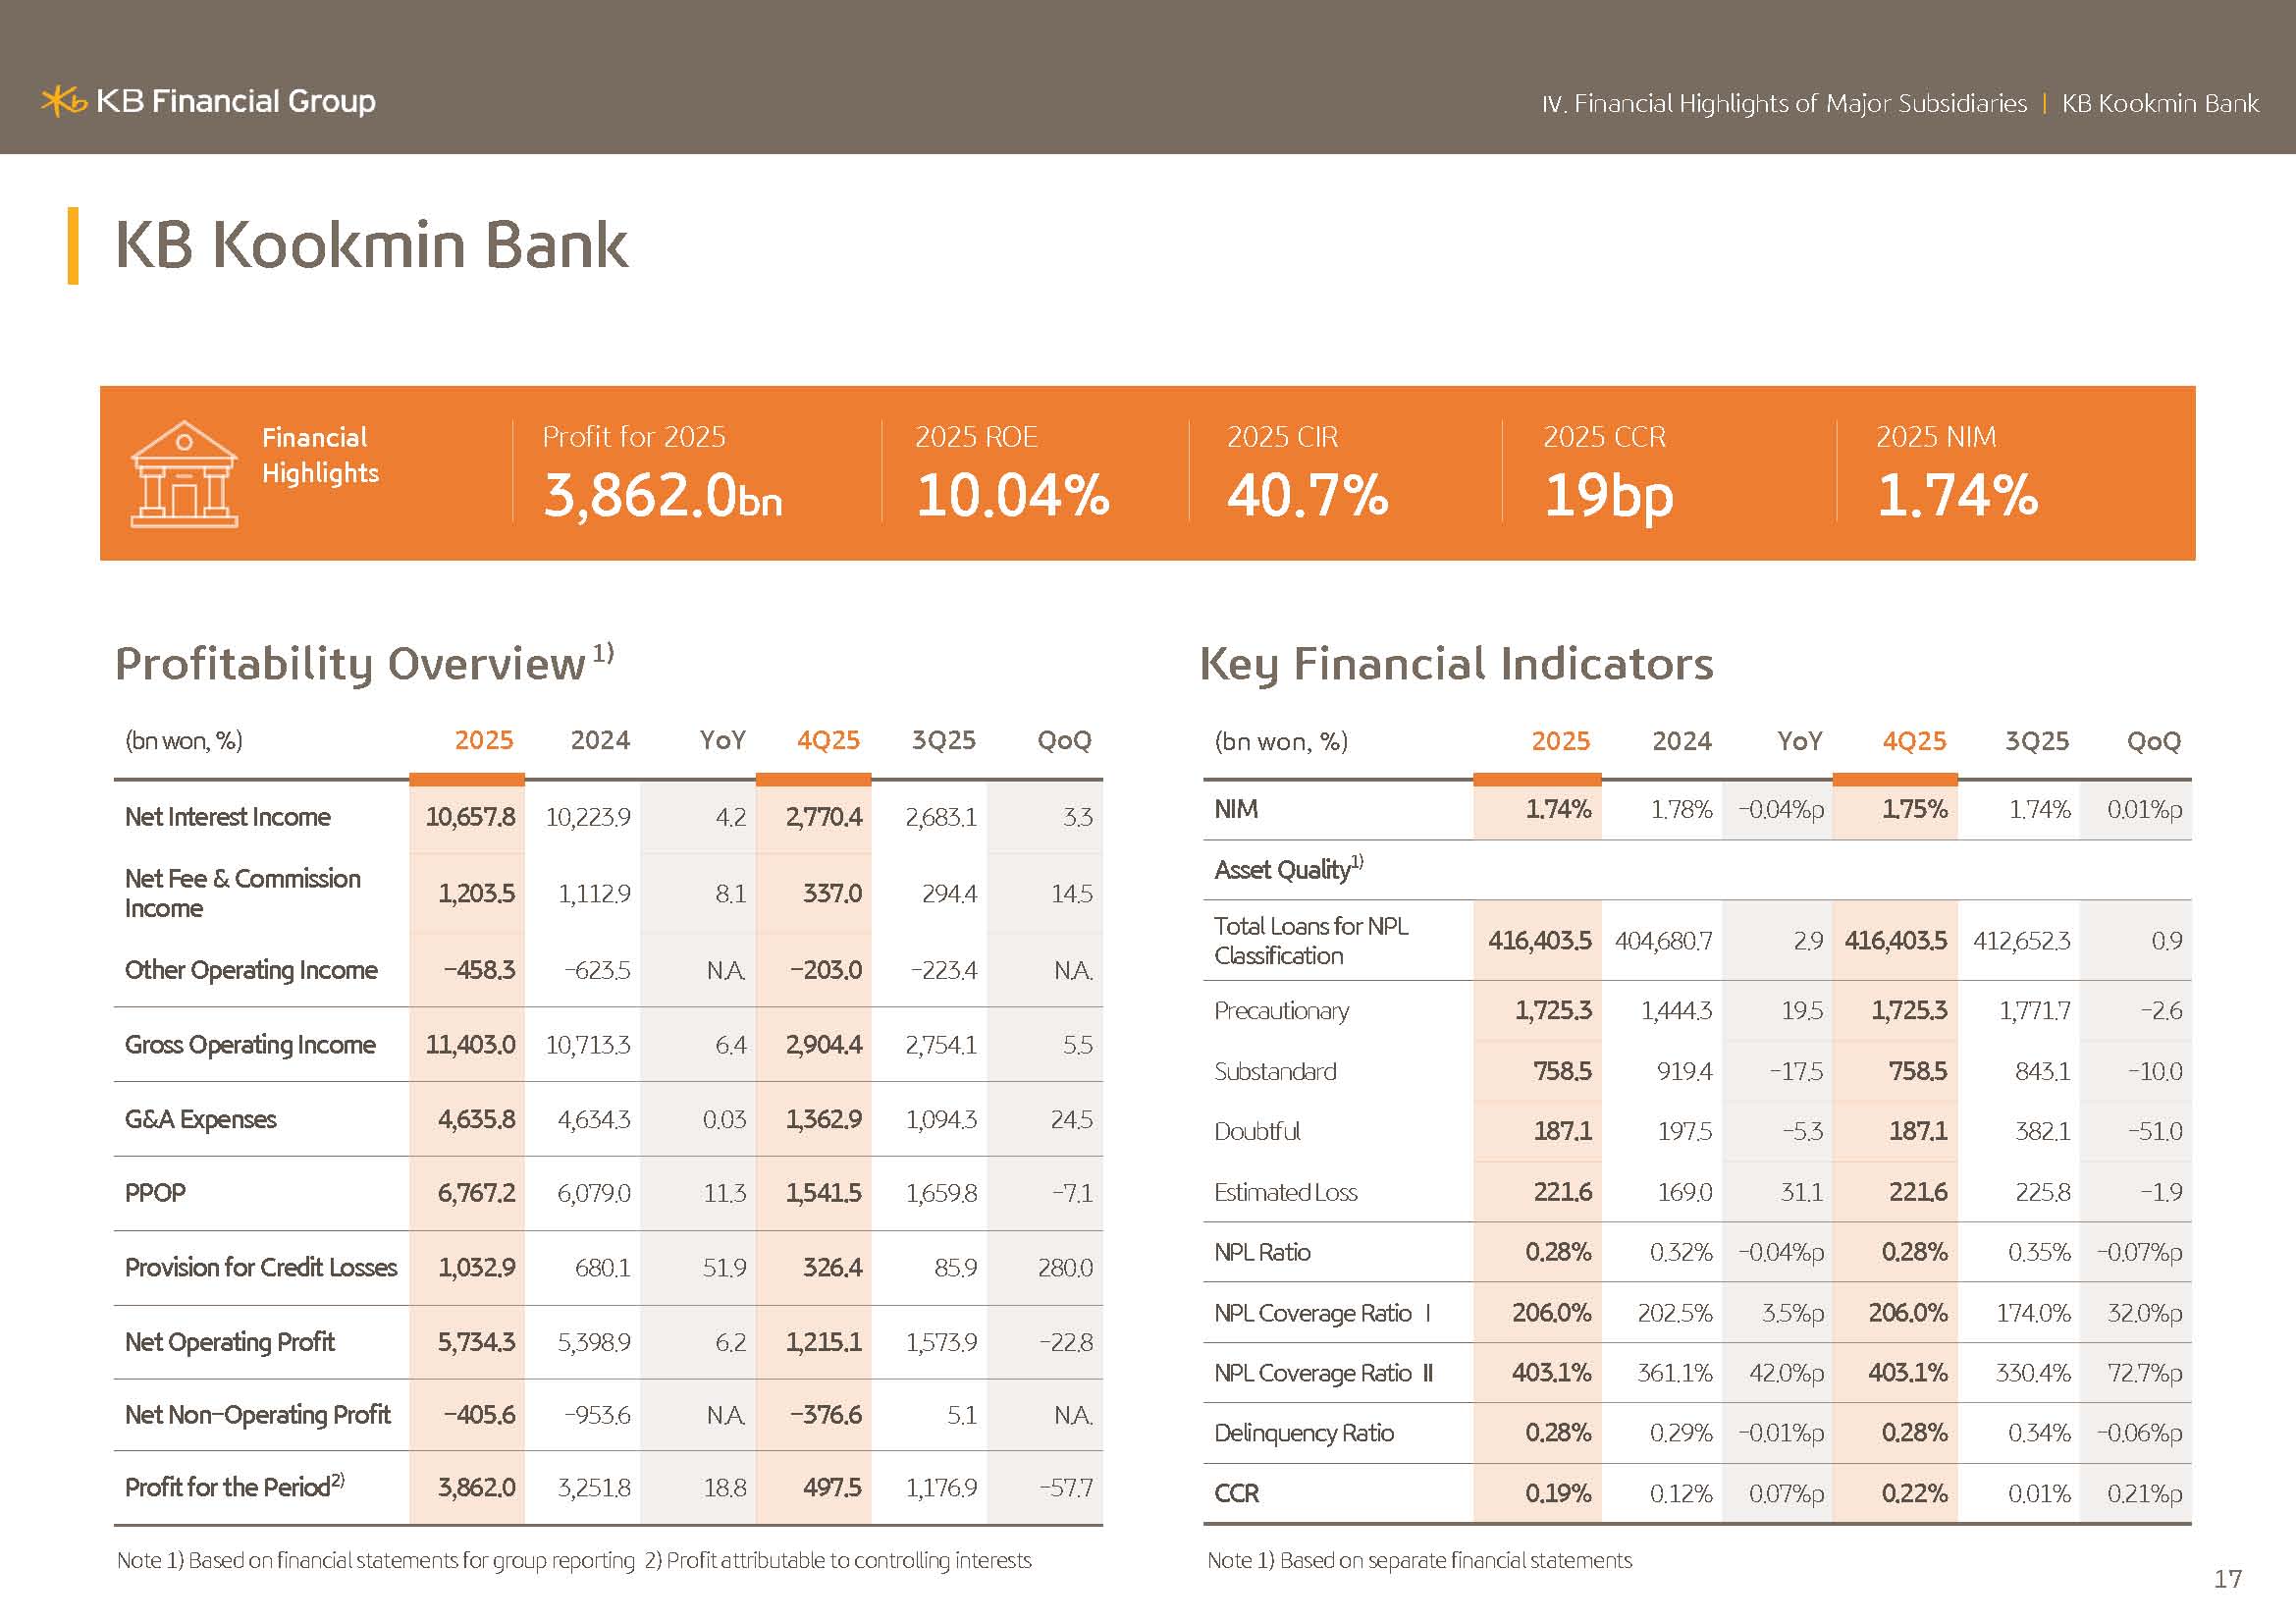Click the 2025 NIM 1.74% banner figure

[1957, 495]
